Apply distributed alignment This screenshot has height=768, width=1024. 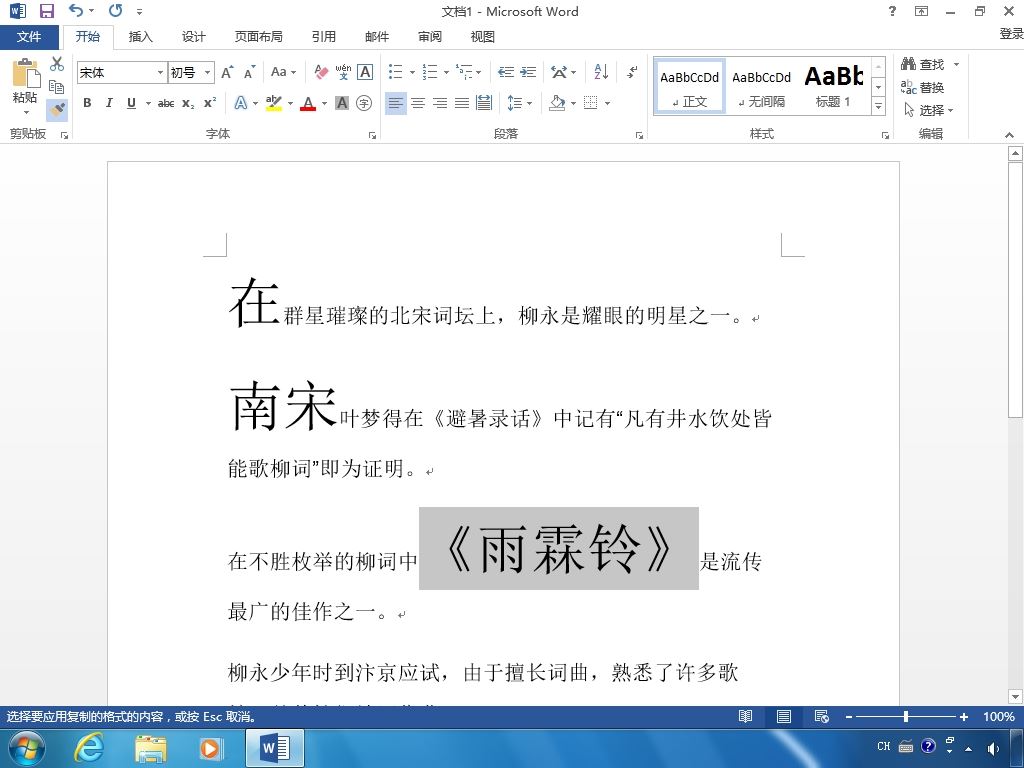point(484,103)
